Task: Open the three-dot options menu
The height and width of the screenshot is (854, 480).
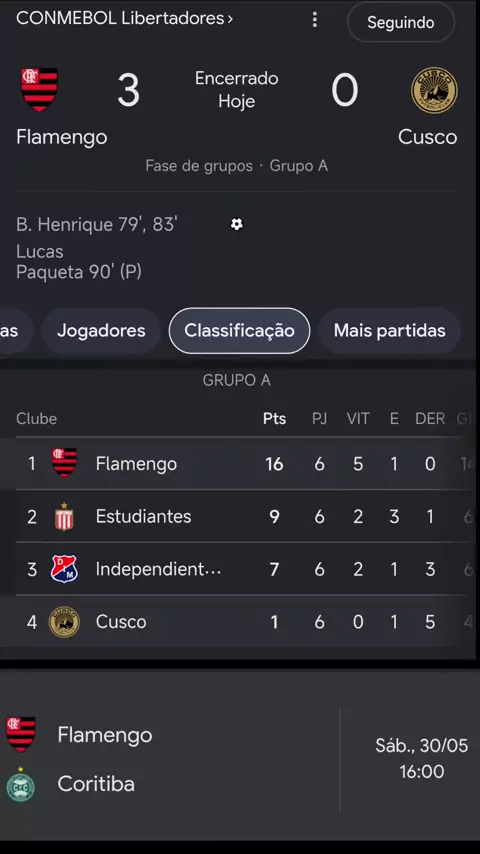Action: pos(314,20)
